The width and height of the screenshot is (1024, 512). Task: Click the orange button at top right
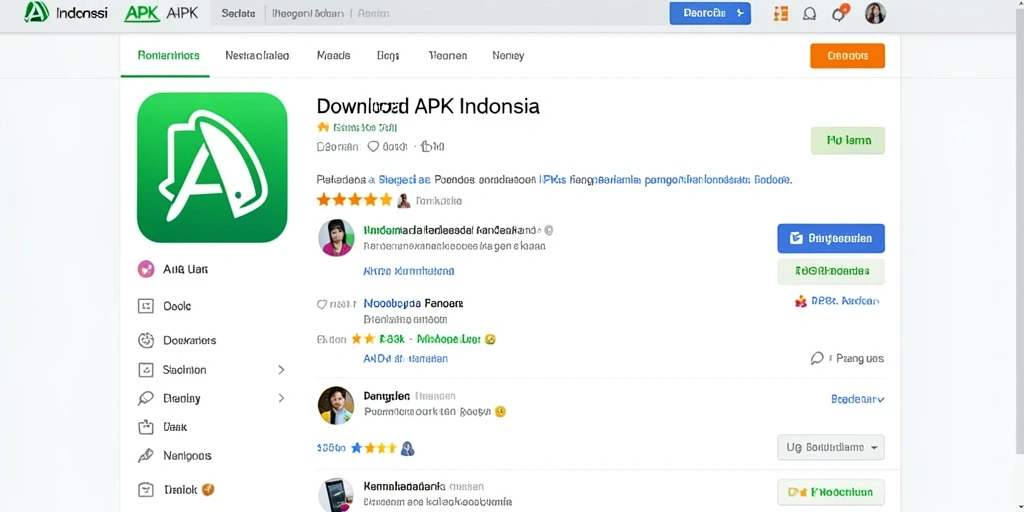(x=847, y=56)
